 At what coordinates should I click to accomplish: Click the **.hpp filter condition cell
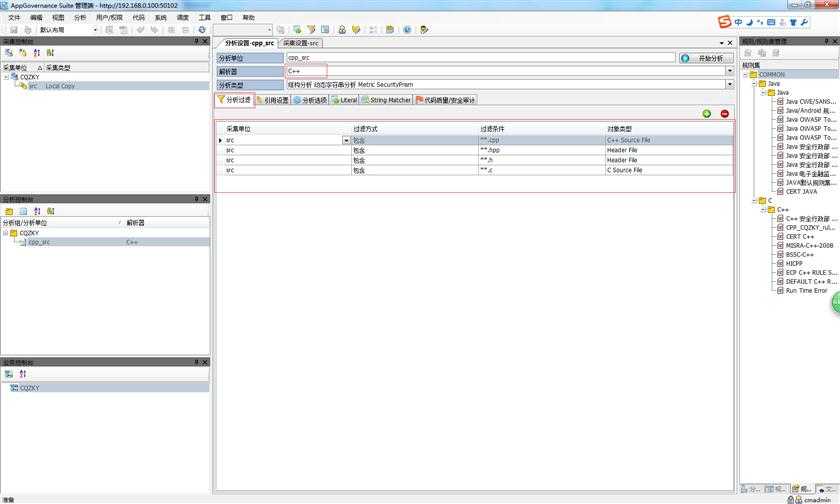pos(541,151)
